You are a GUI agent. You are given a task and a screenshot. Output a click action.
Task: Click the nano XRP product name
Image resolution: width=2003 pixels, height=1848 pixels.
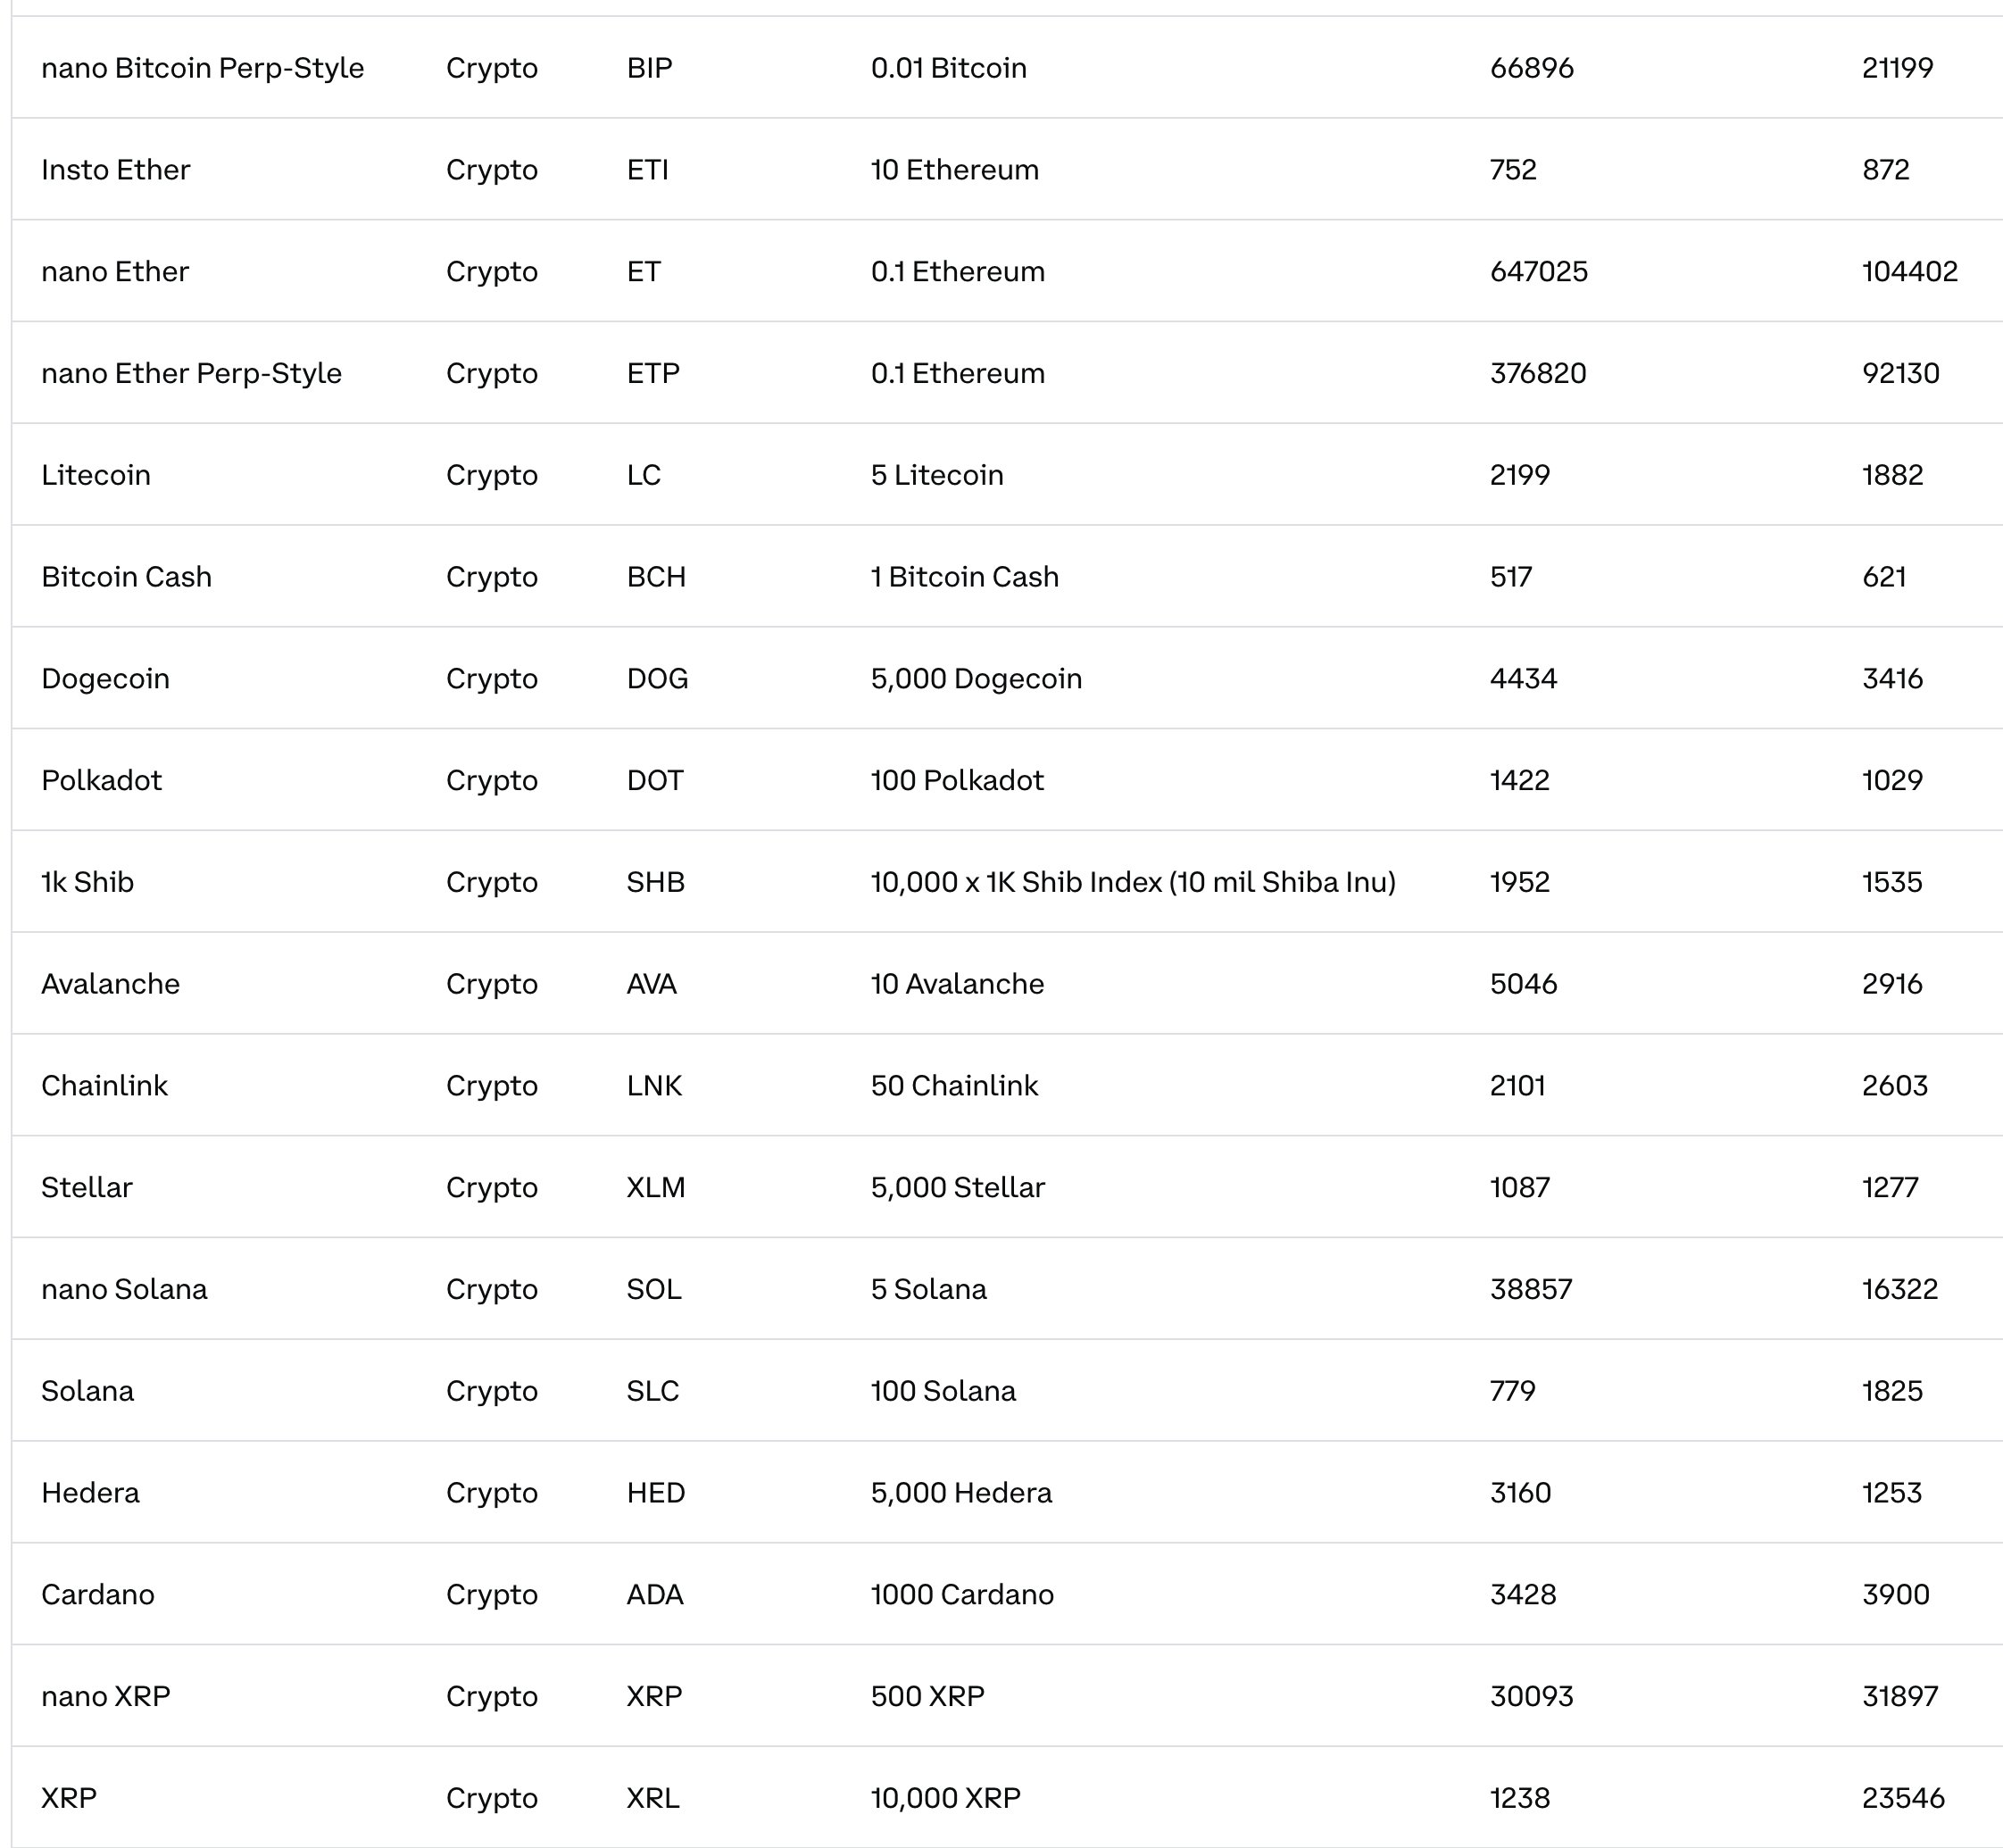[106, 1696]
